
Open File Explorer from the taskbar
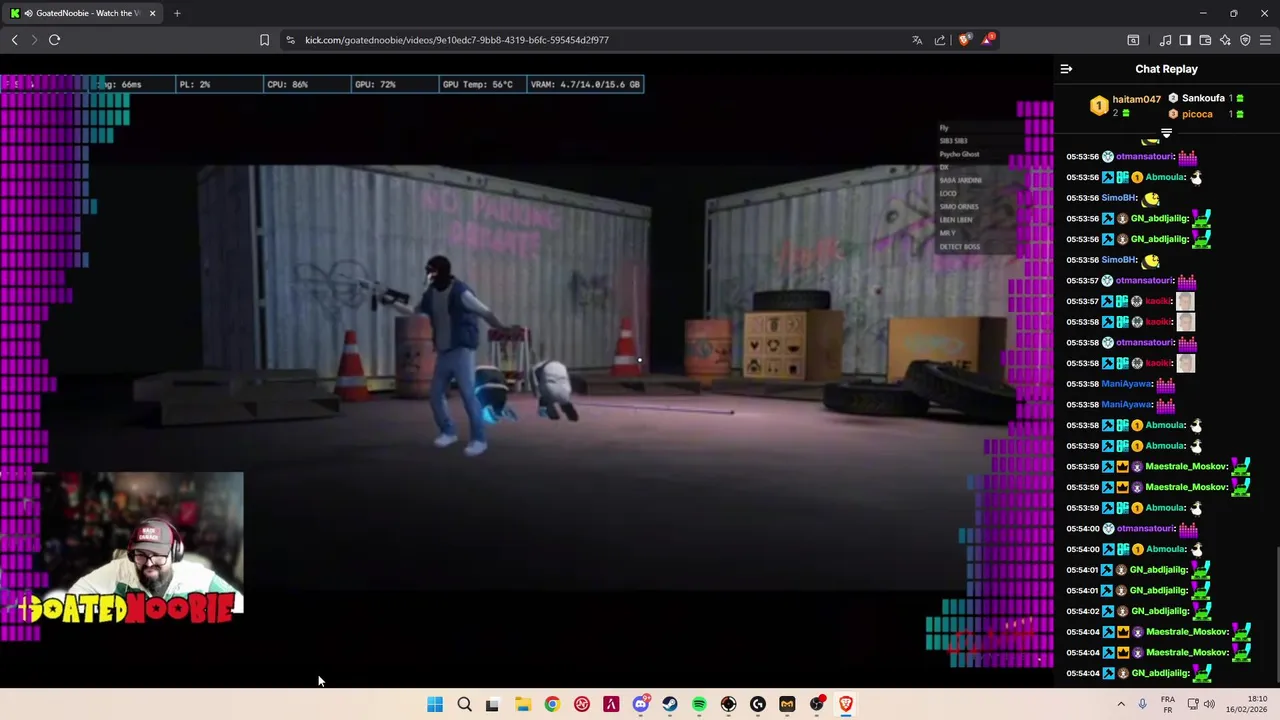click(x=522, y=705)
